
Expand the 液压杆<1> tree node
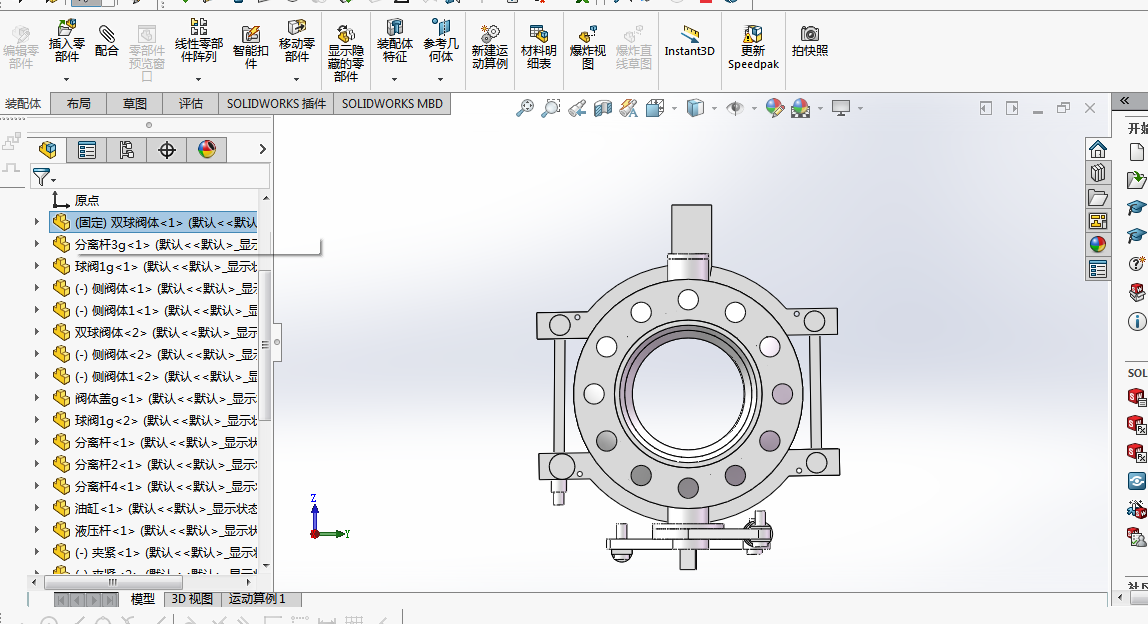37,530
